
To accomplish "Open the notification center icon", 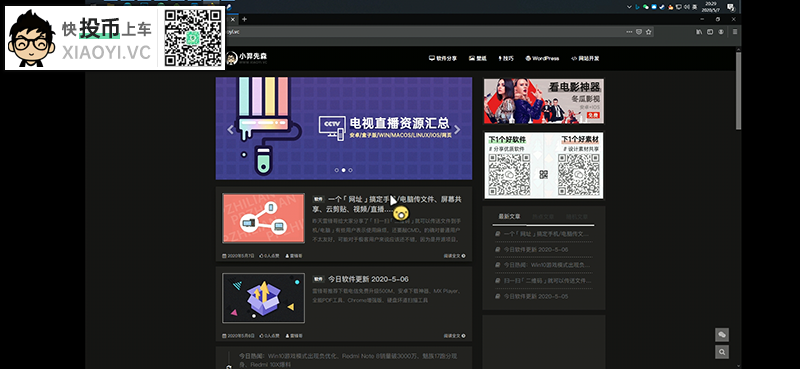I will coord(730,7).
